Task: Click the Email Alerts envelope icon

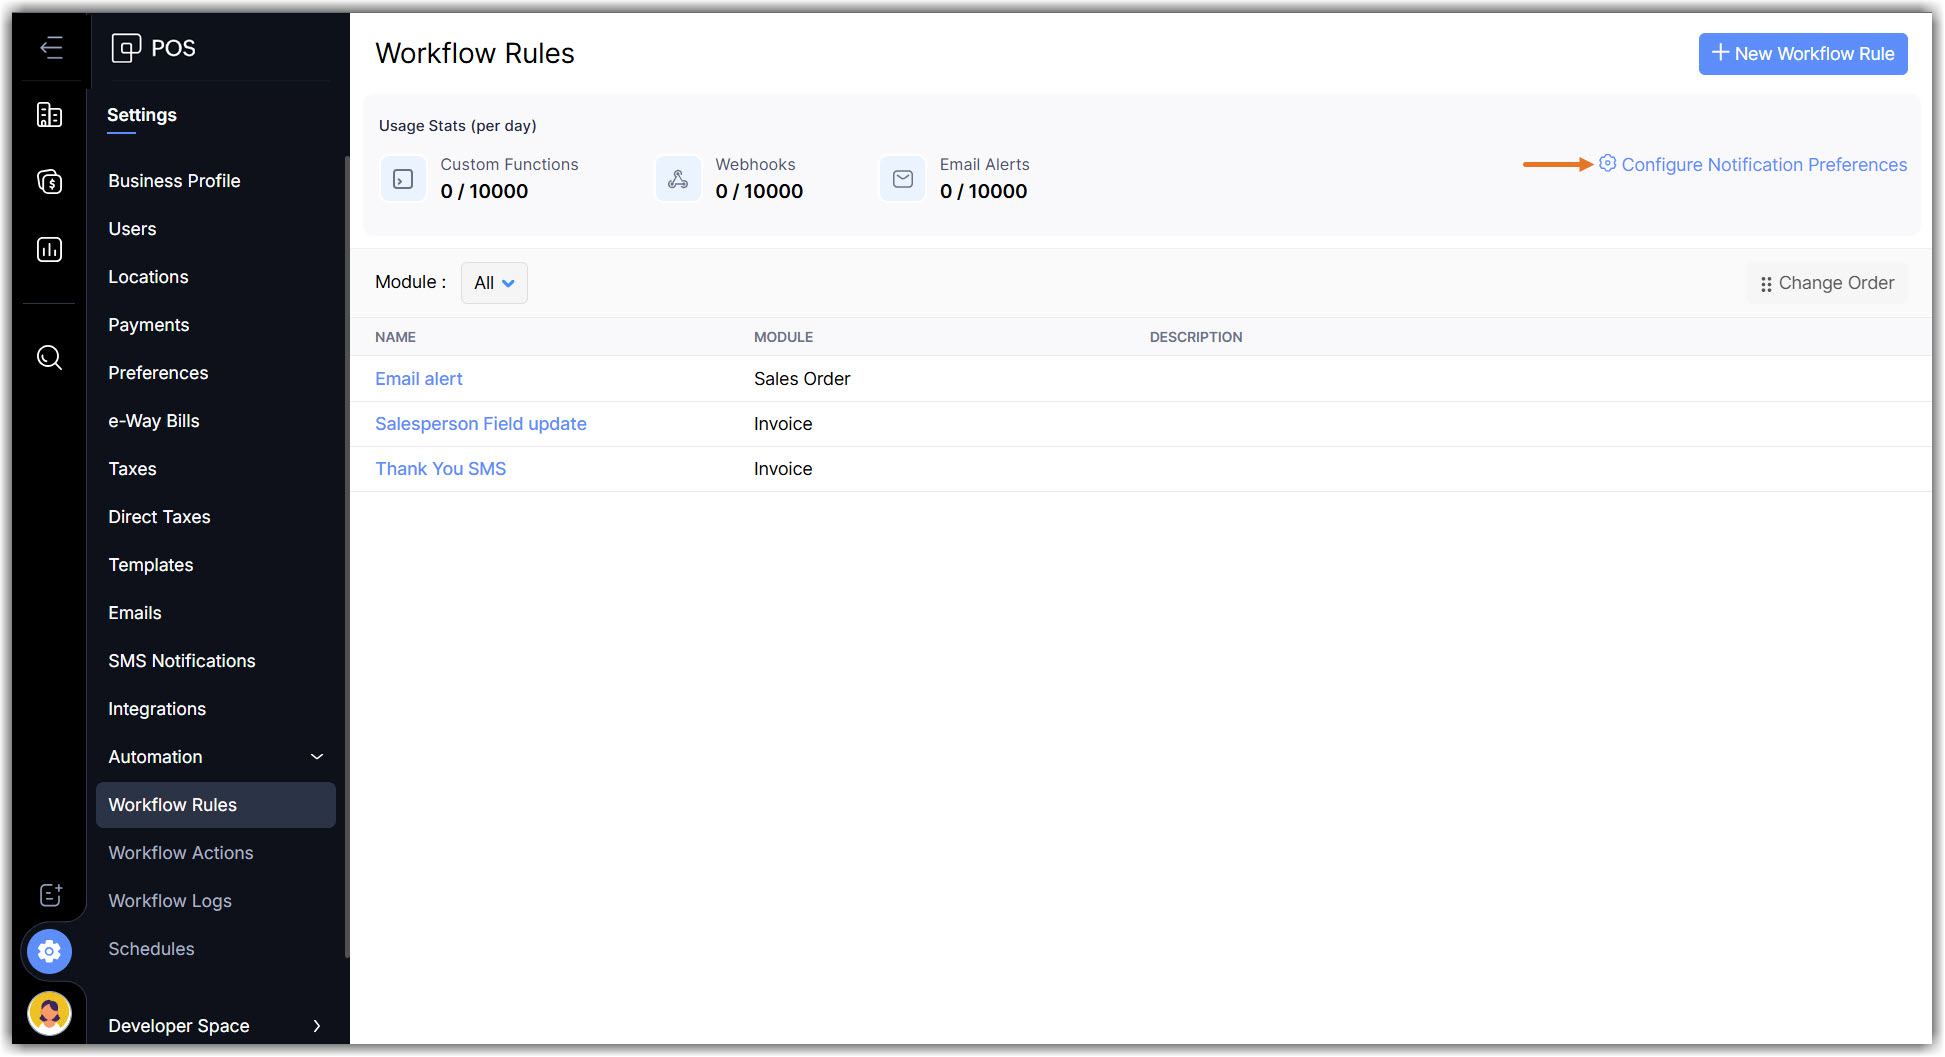Action: tap(902, 179)
